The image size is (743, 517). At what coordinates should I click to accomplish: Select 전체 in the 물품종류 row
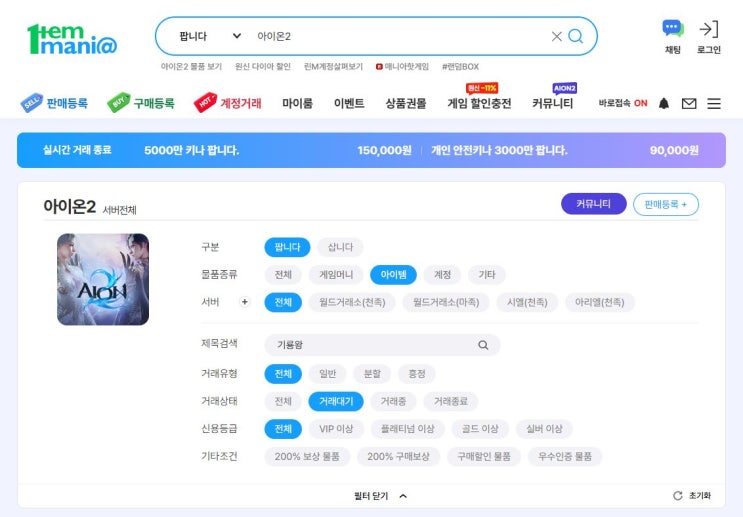(283, 274)
